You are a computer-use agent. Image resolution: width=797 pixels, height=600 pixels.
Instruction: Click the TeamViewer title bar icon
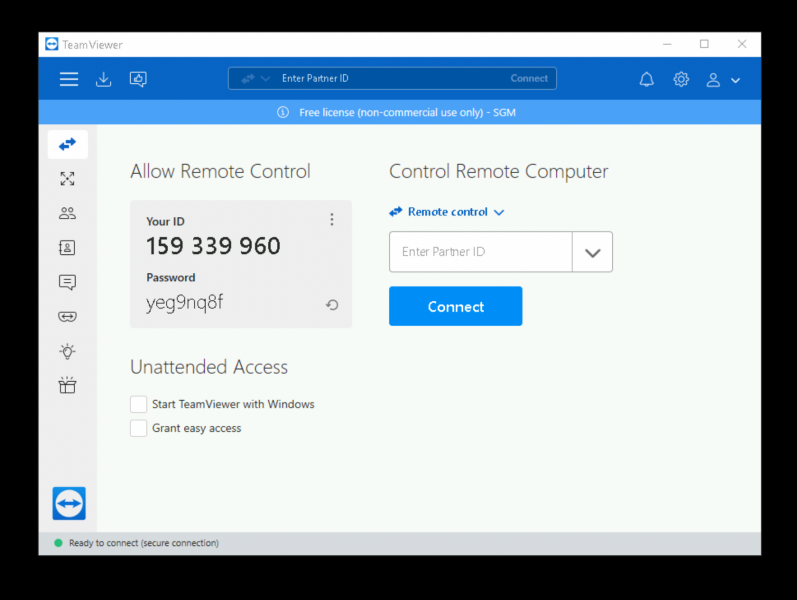[52, 44]
